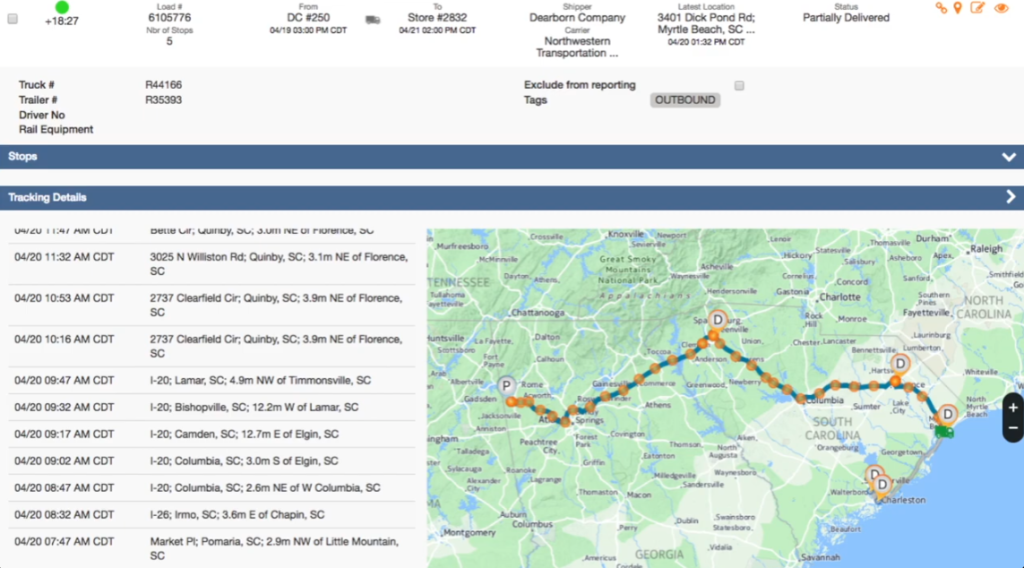The height and width of the screenshot is (568, 1024).
Task: Open the edit load pencil icon
Action: [x=978, y=8]
